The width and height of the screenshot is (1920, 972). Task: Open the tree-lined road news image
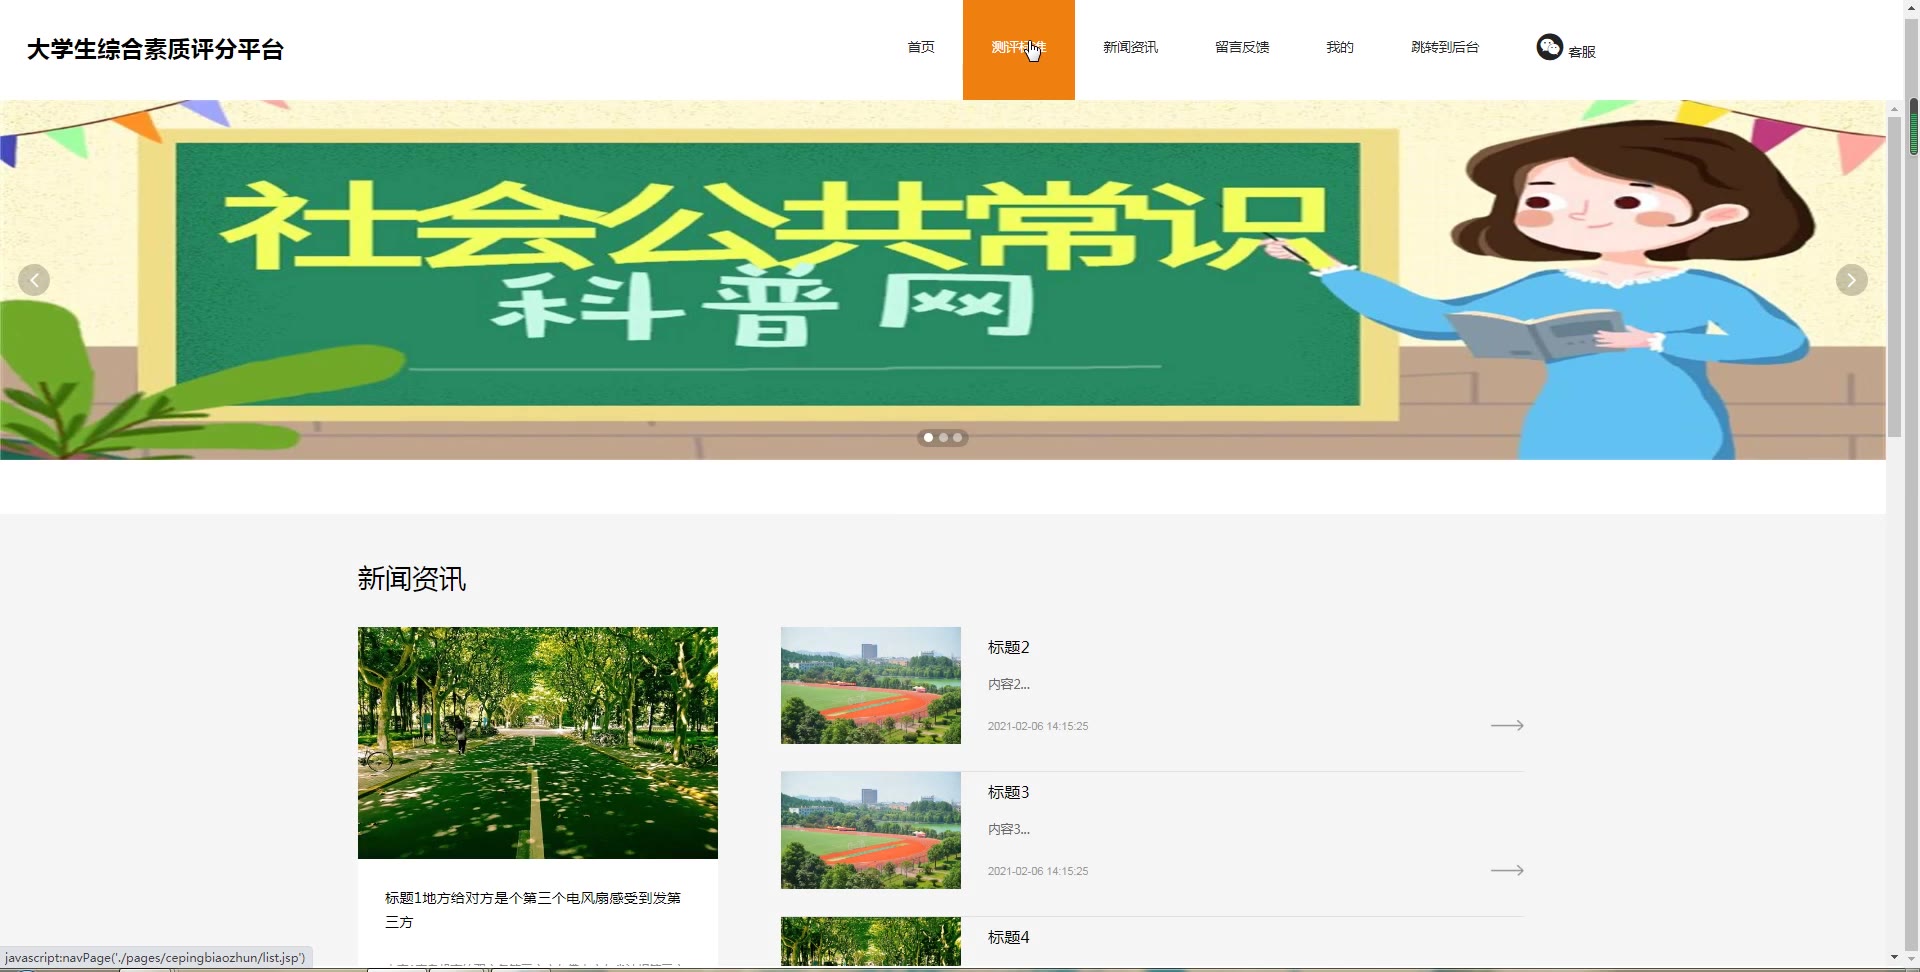(x=538, y=742)
